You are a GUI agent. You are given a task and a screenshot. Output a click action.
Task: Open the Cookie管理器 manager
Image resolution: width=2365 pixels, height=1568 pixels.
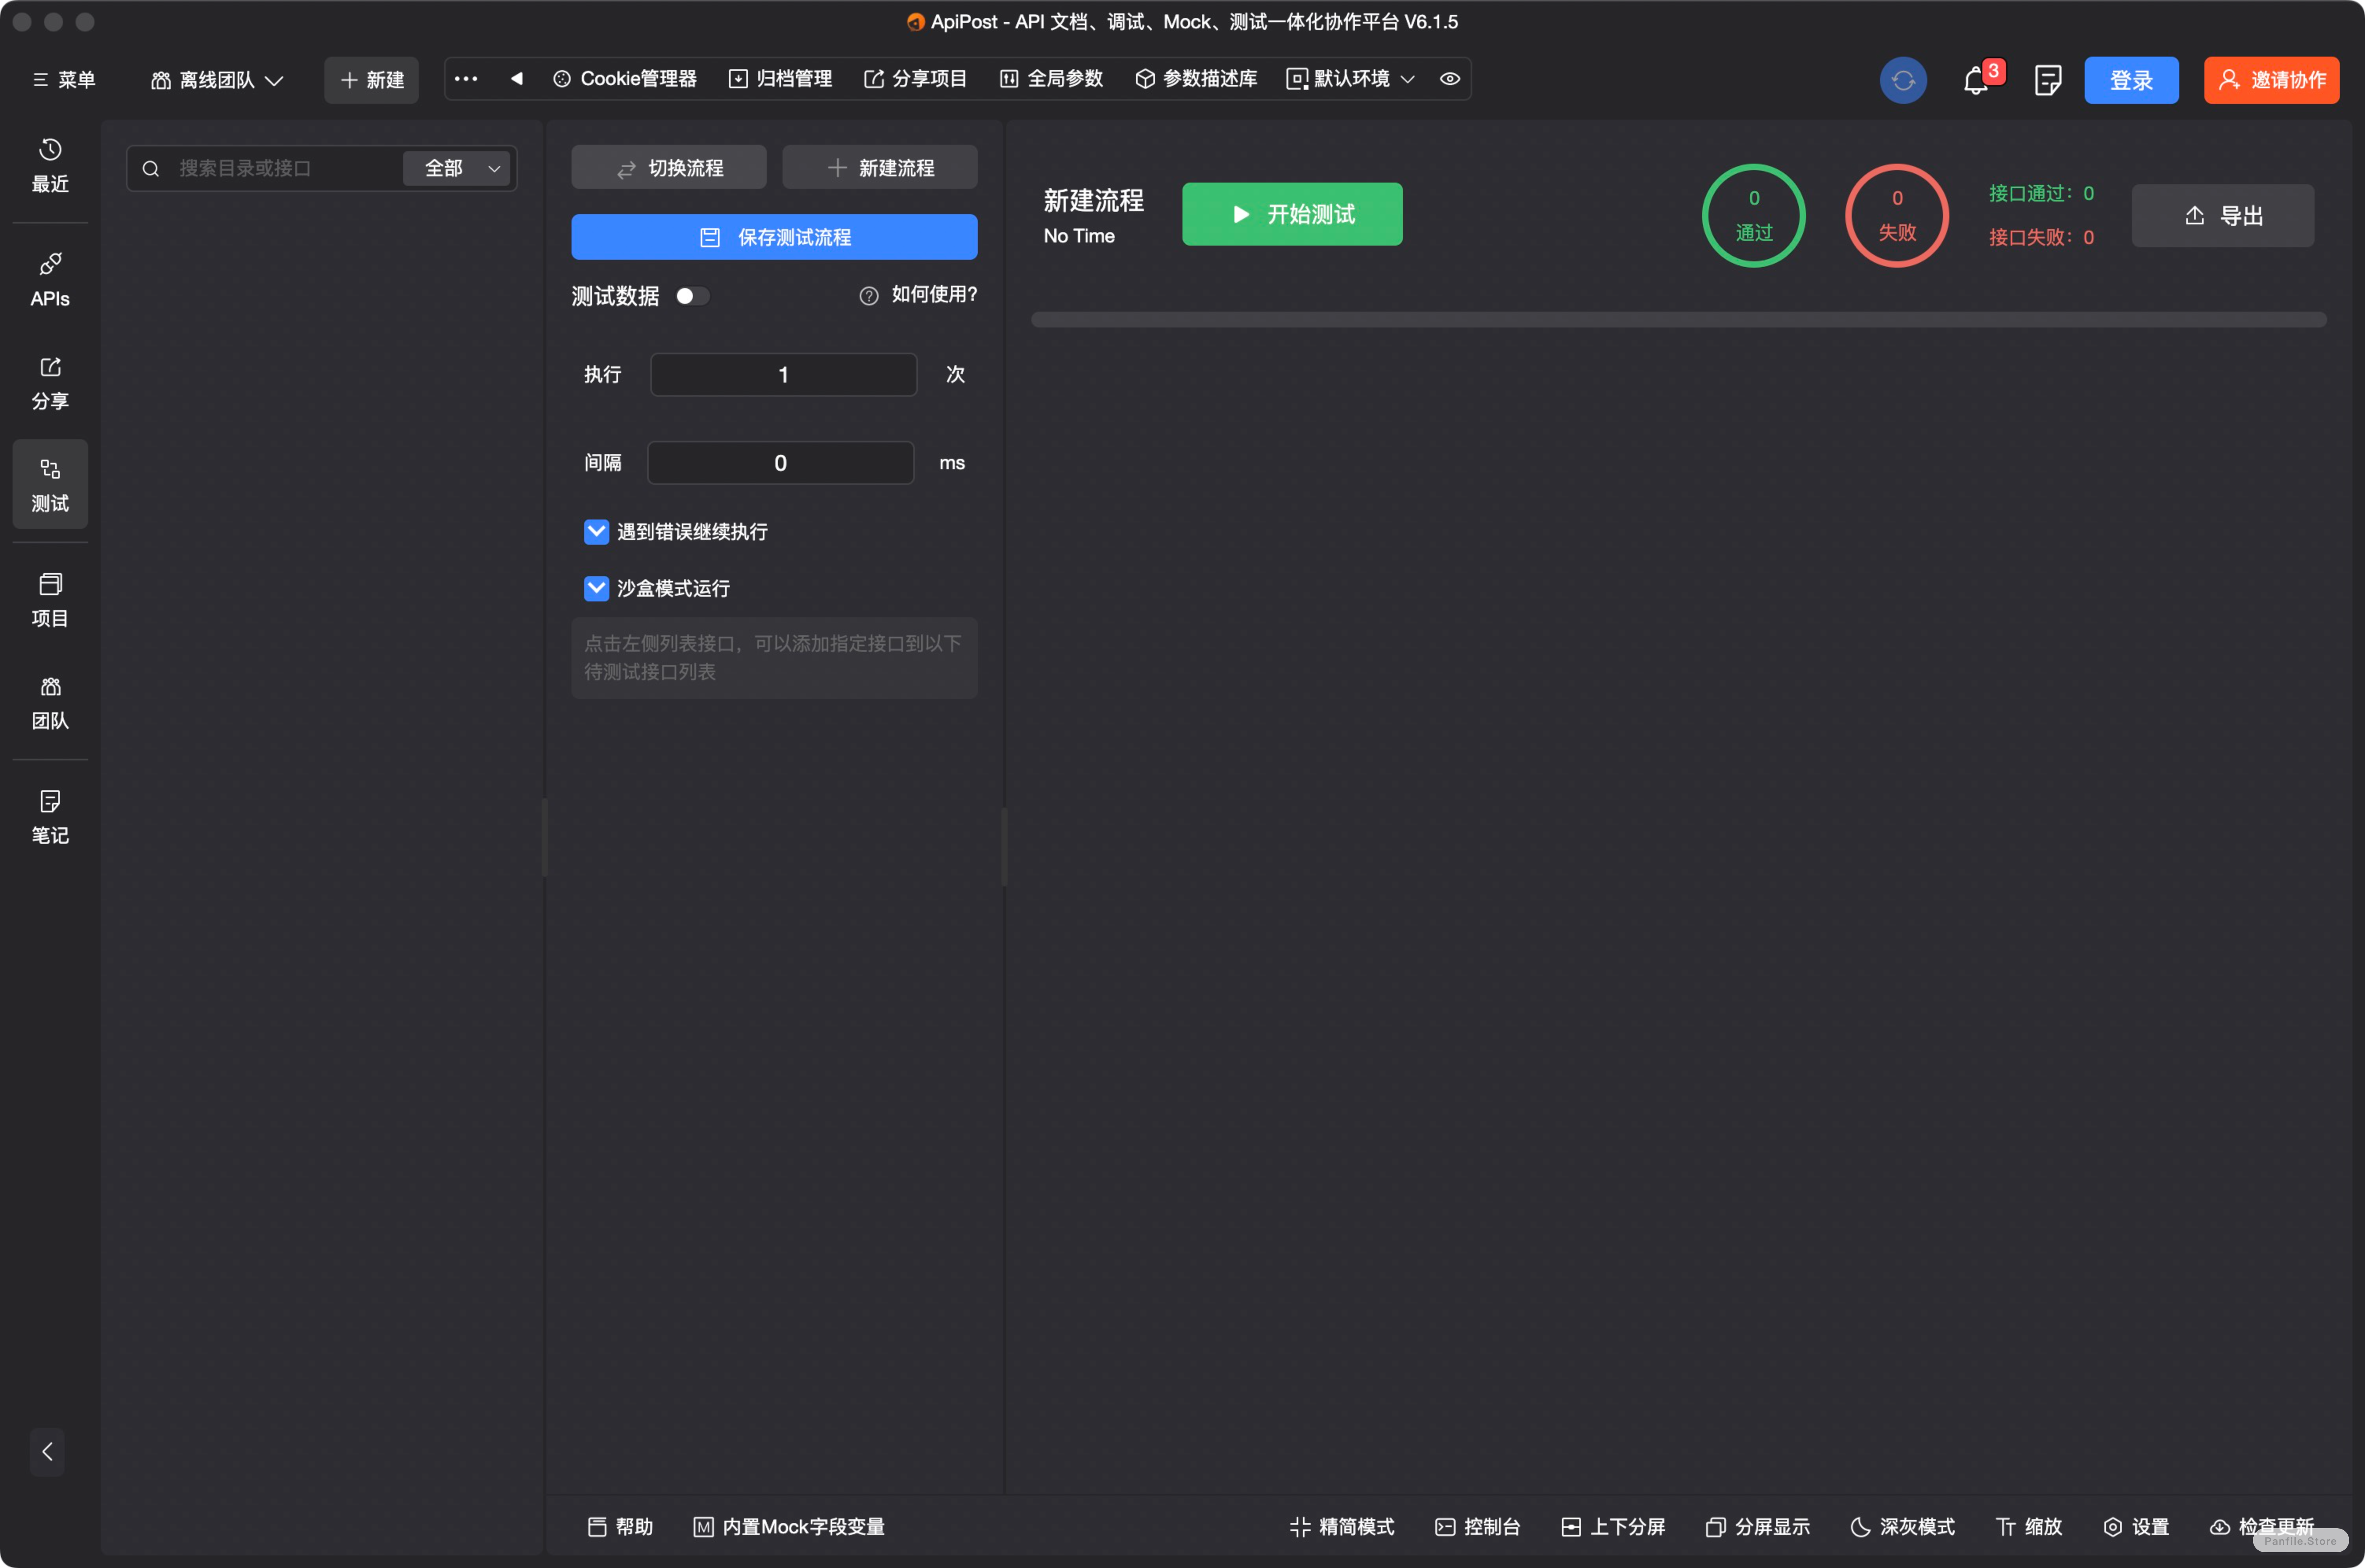[x=625, y=79]
